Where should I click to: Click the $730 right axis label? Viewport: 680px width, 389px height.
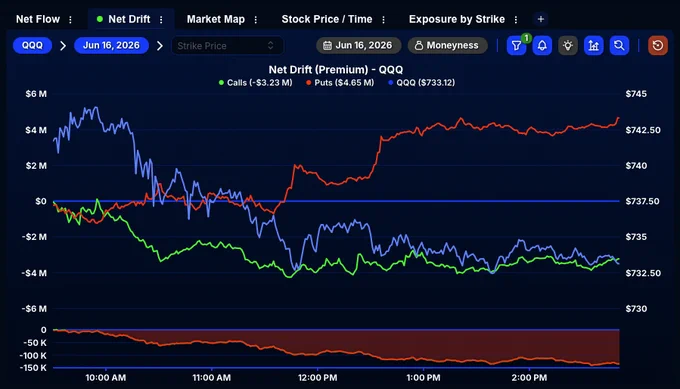(636, 309)
